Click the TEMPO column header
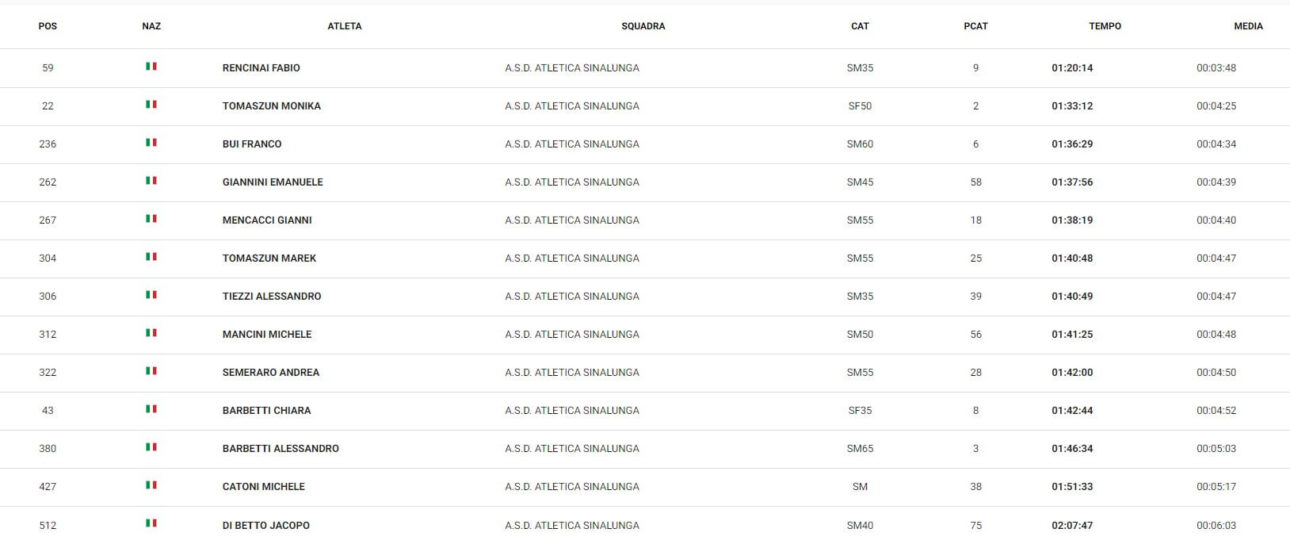The image size is (1290, 544). tap(1104, 26)
